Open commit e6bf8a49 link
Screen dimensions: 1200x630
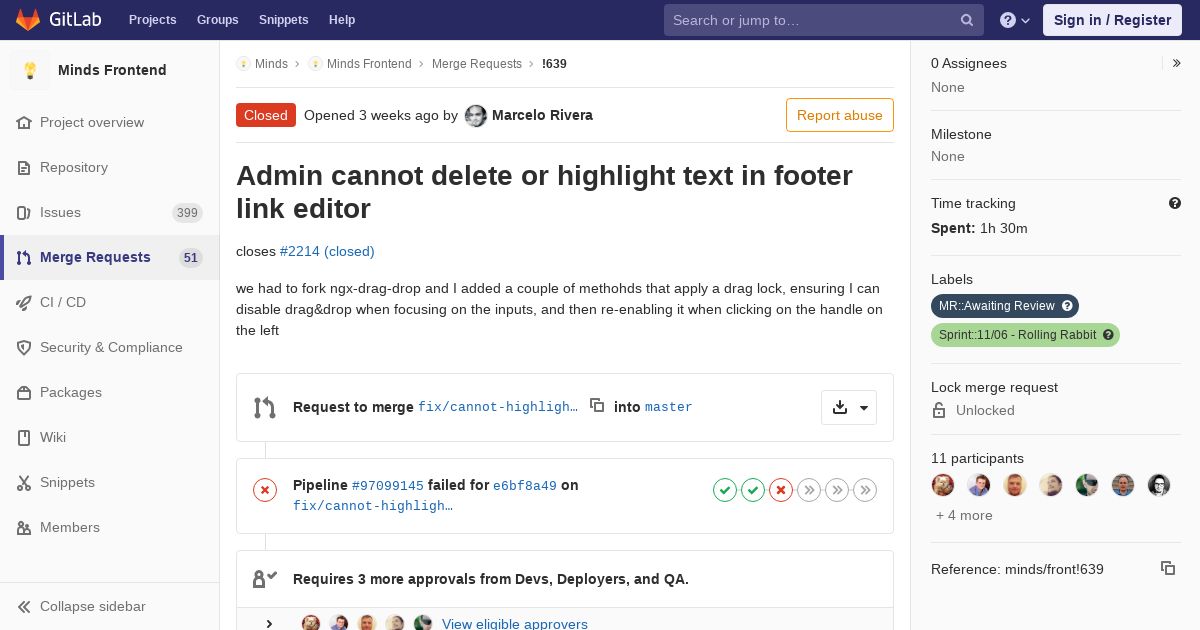point(525,485)
